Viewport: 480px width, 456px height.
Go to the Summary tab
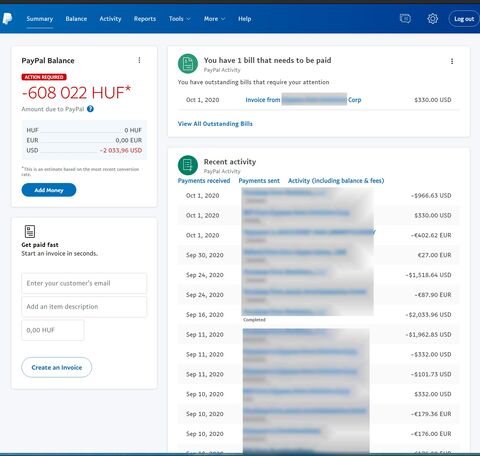coord(40,19)
